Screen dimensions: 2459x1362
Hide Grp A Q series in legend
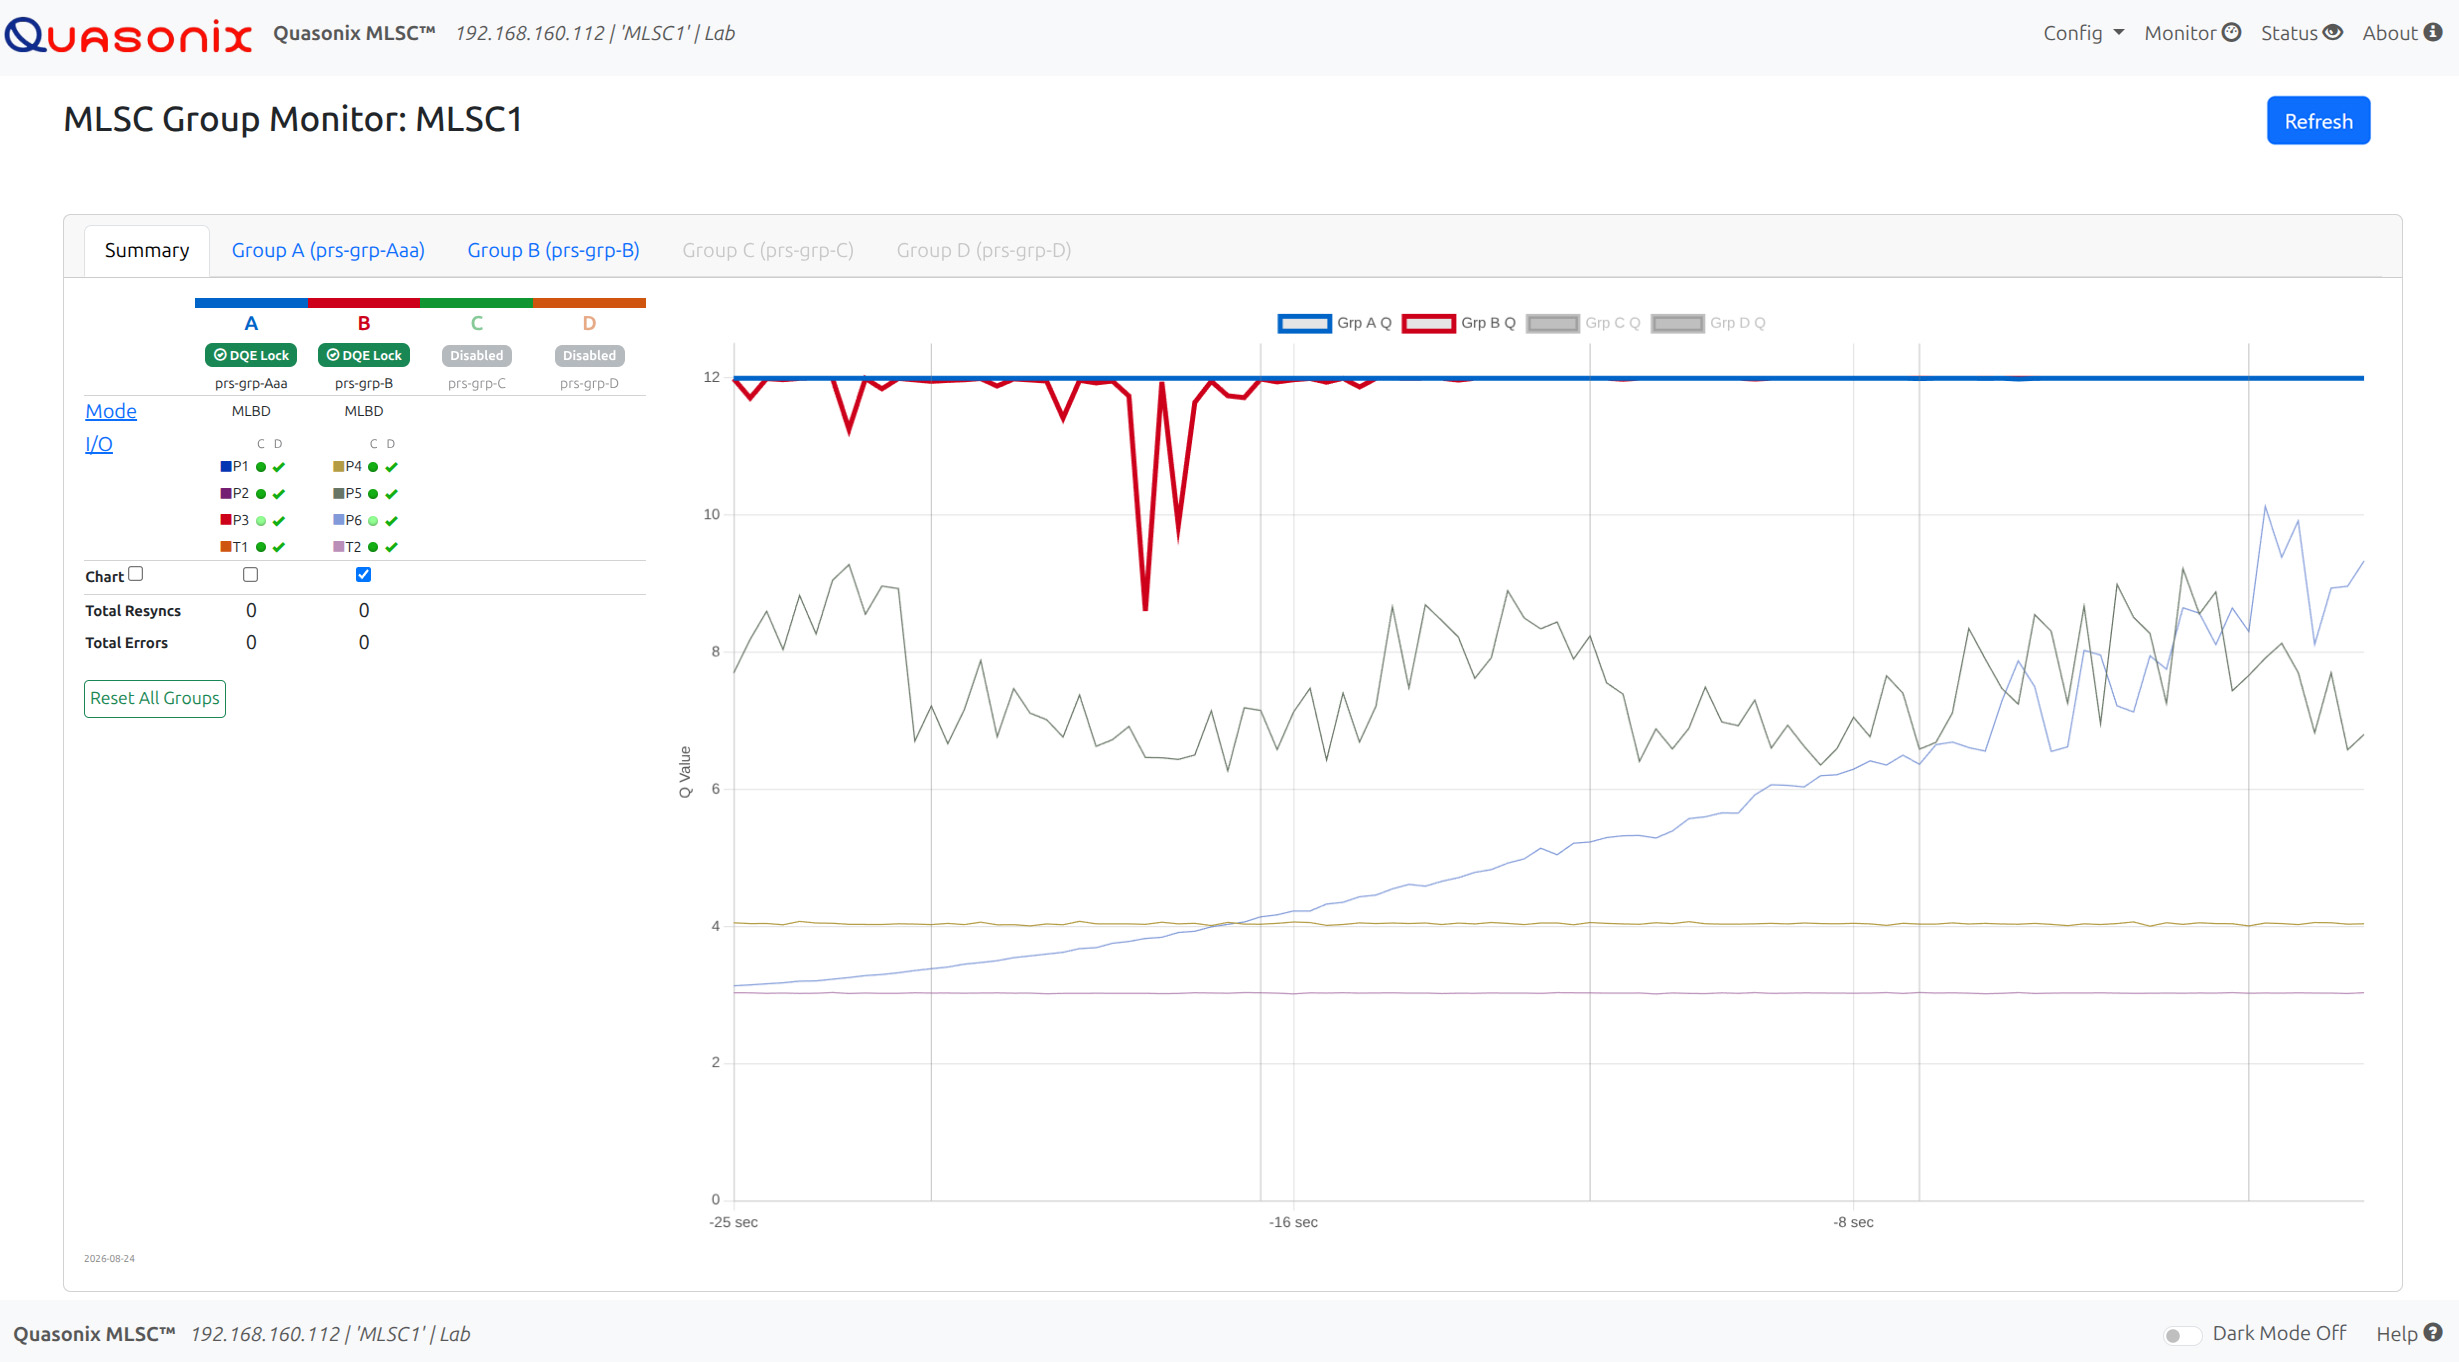pyautogui.click(x=1334, y=323)
